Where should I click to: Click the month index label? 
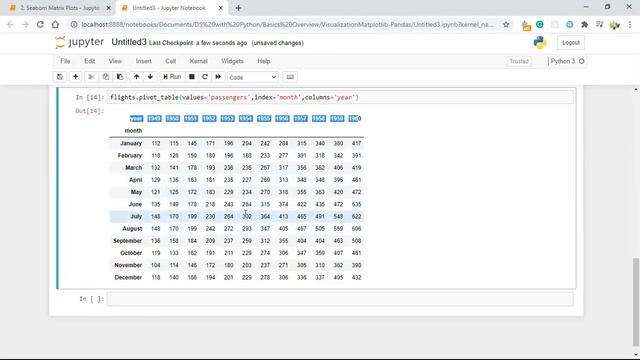[x=133, y=131]
